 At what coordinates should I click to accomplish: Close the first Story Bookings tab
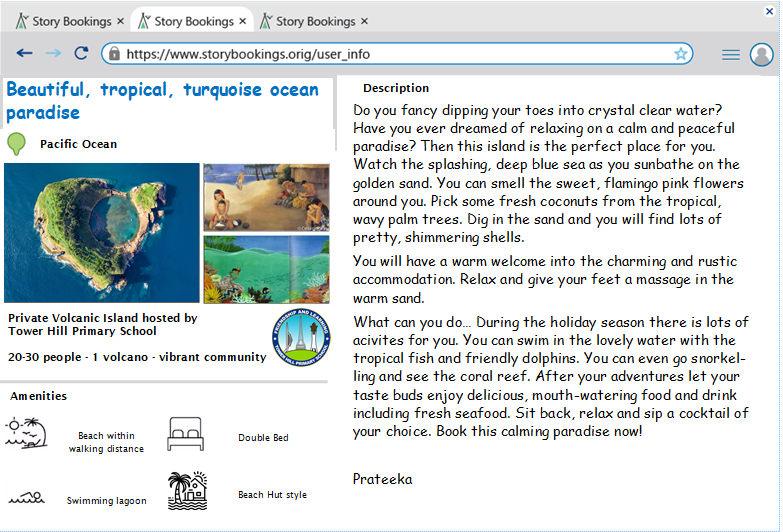tap(120, 21)
